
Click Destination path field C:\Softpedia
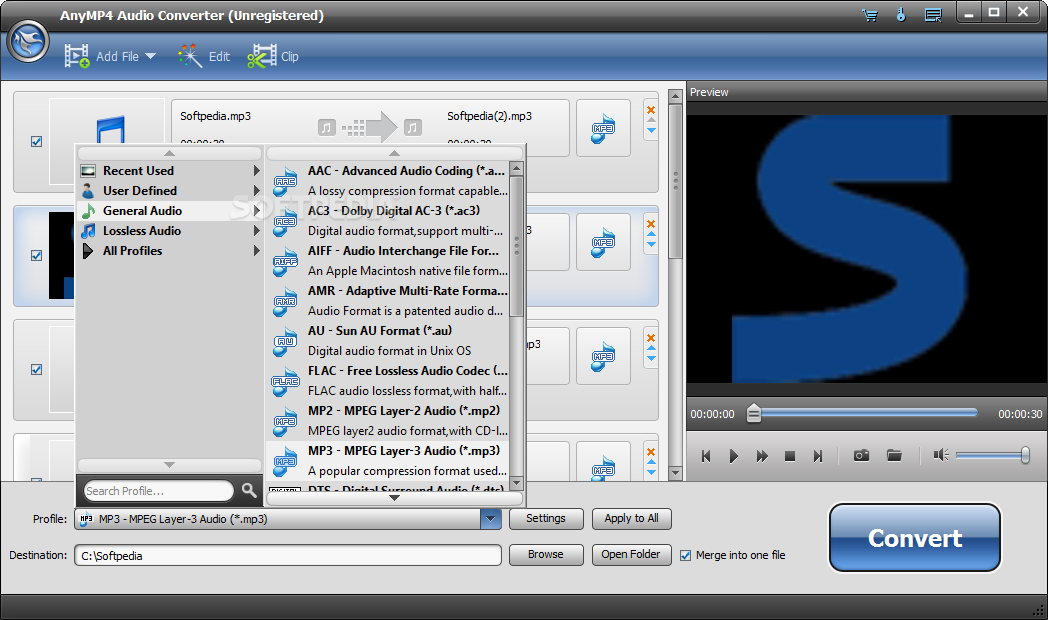288,555
